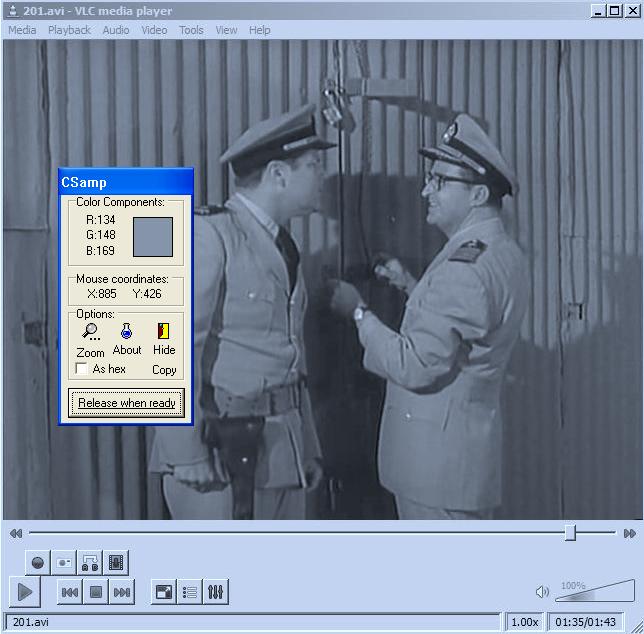
Task: Open the Playback menu
Action: tap(69, 30)
